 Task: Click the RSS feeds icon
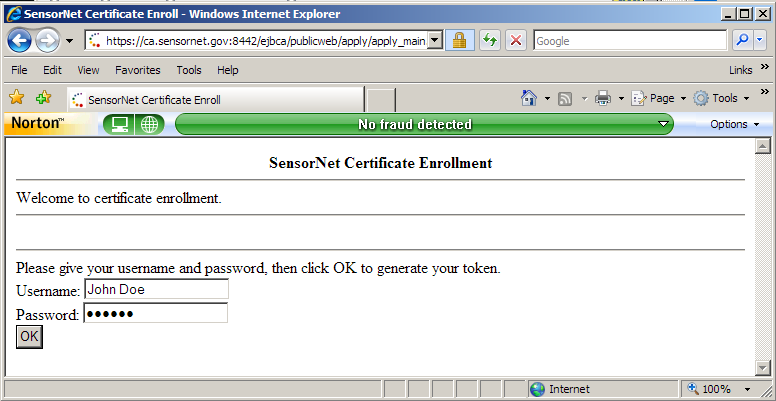click(565, 99)
